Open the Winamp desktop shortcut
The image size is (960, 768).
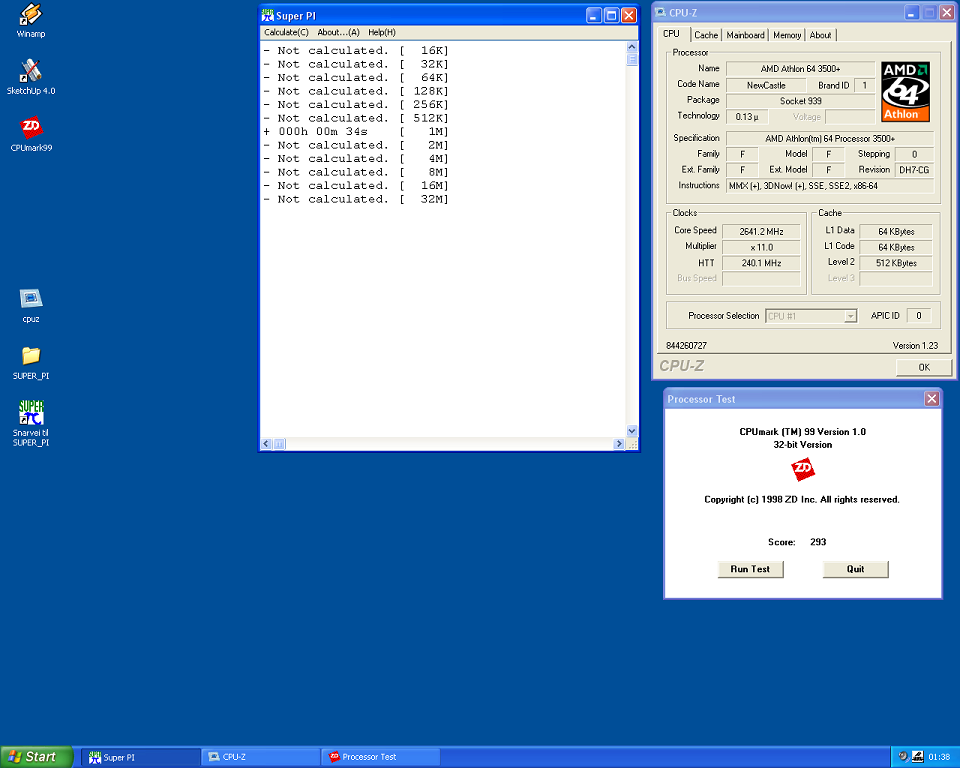click(x=31, y=20)
